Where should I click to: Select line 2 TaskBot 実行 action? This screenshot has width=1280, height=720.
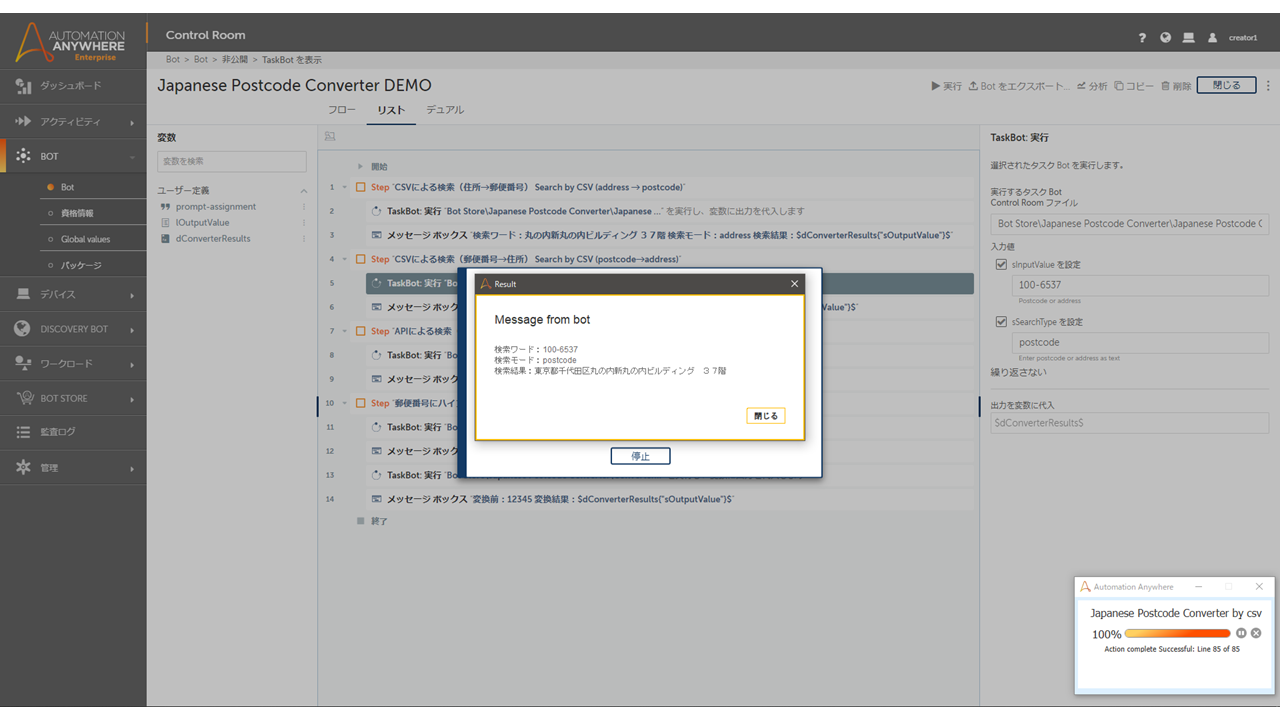tap(670, 211)
